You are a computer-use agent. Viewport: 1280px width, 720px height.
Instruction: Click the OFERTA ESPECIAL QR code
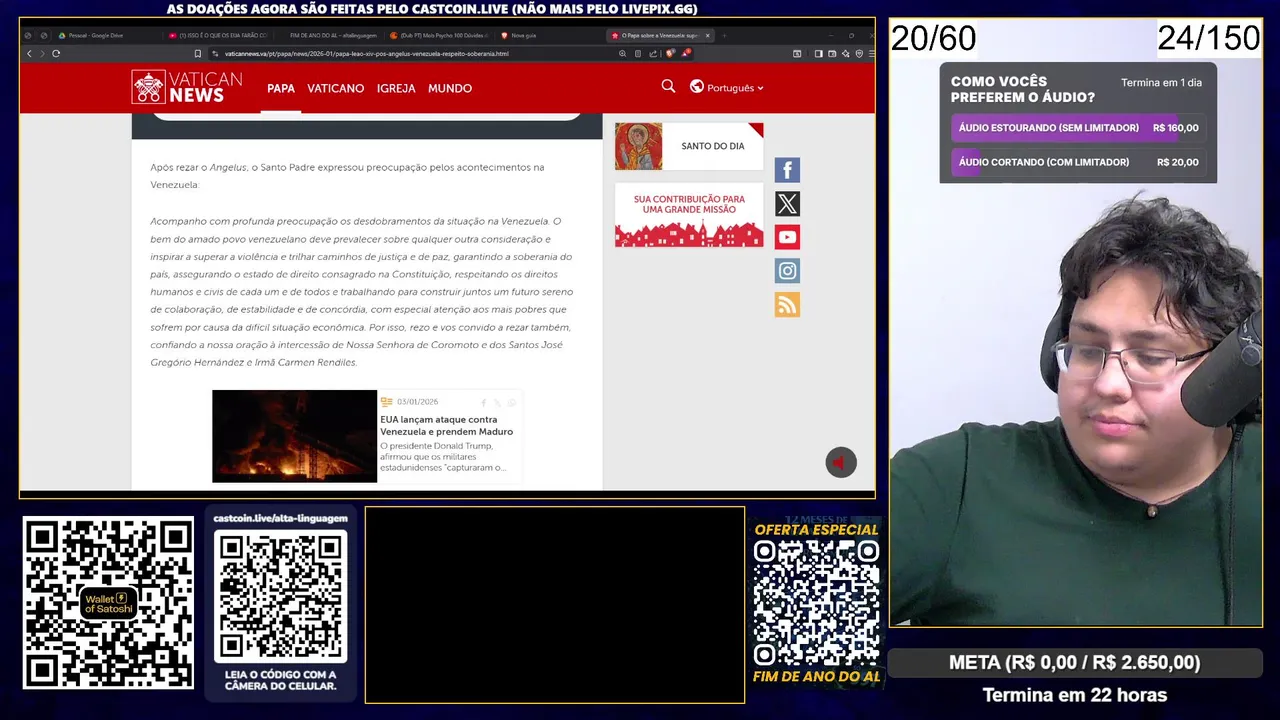(x=816, y=604)
